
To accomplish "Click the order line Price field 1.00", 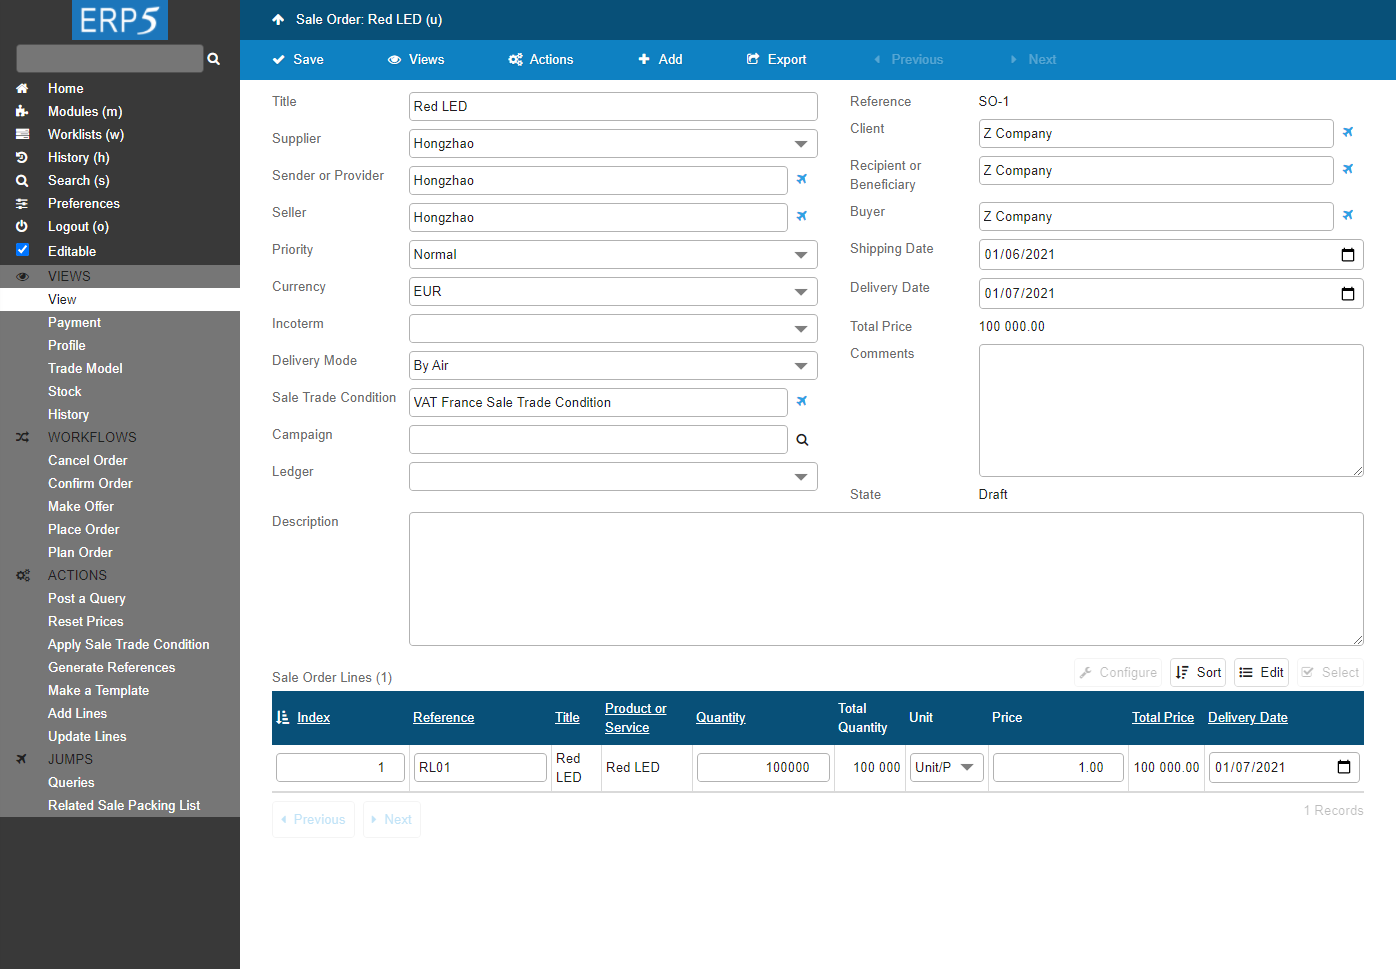I will click(1058, 767).
